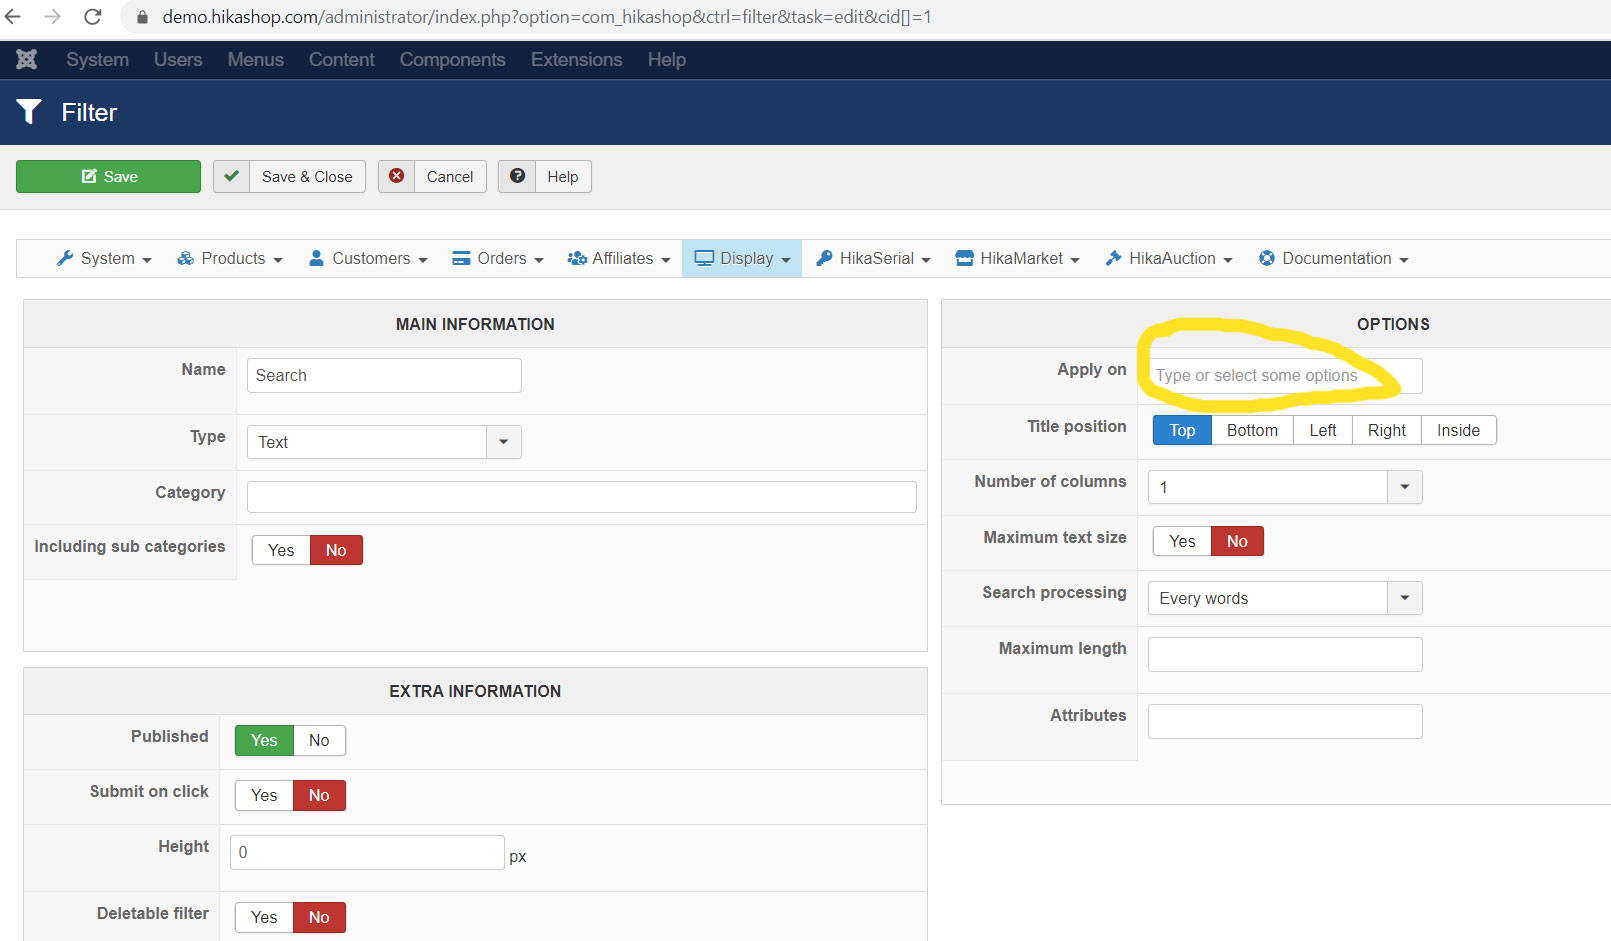Viewport: 1611px width, 941px height.
Task: Select Bottom title position
Action: (x=1252, y=430)
